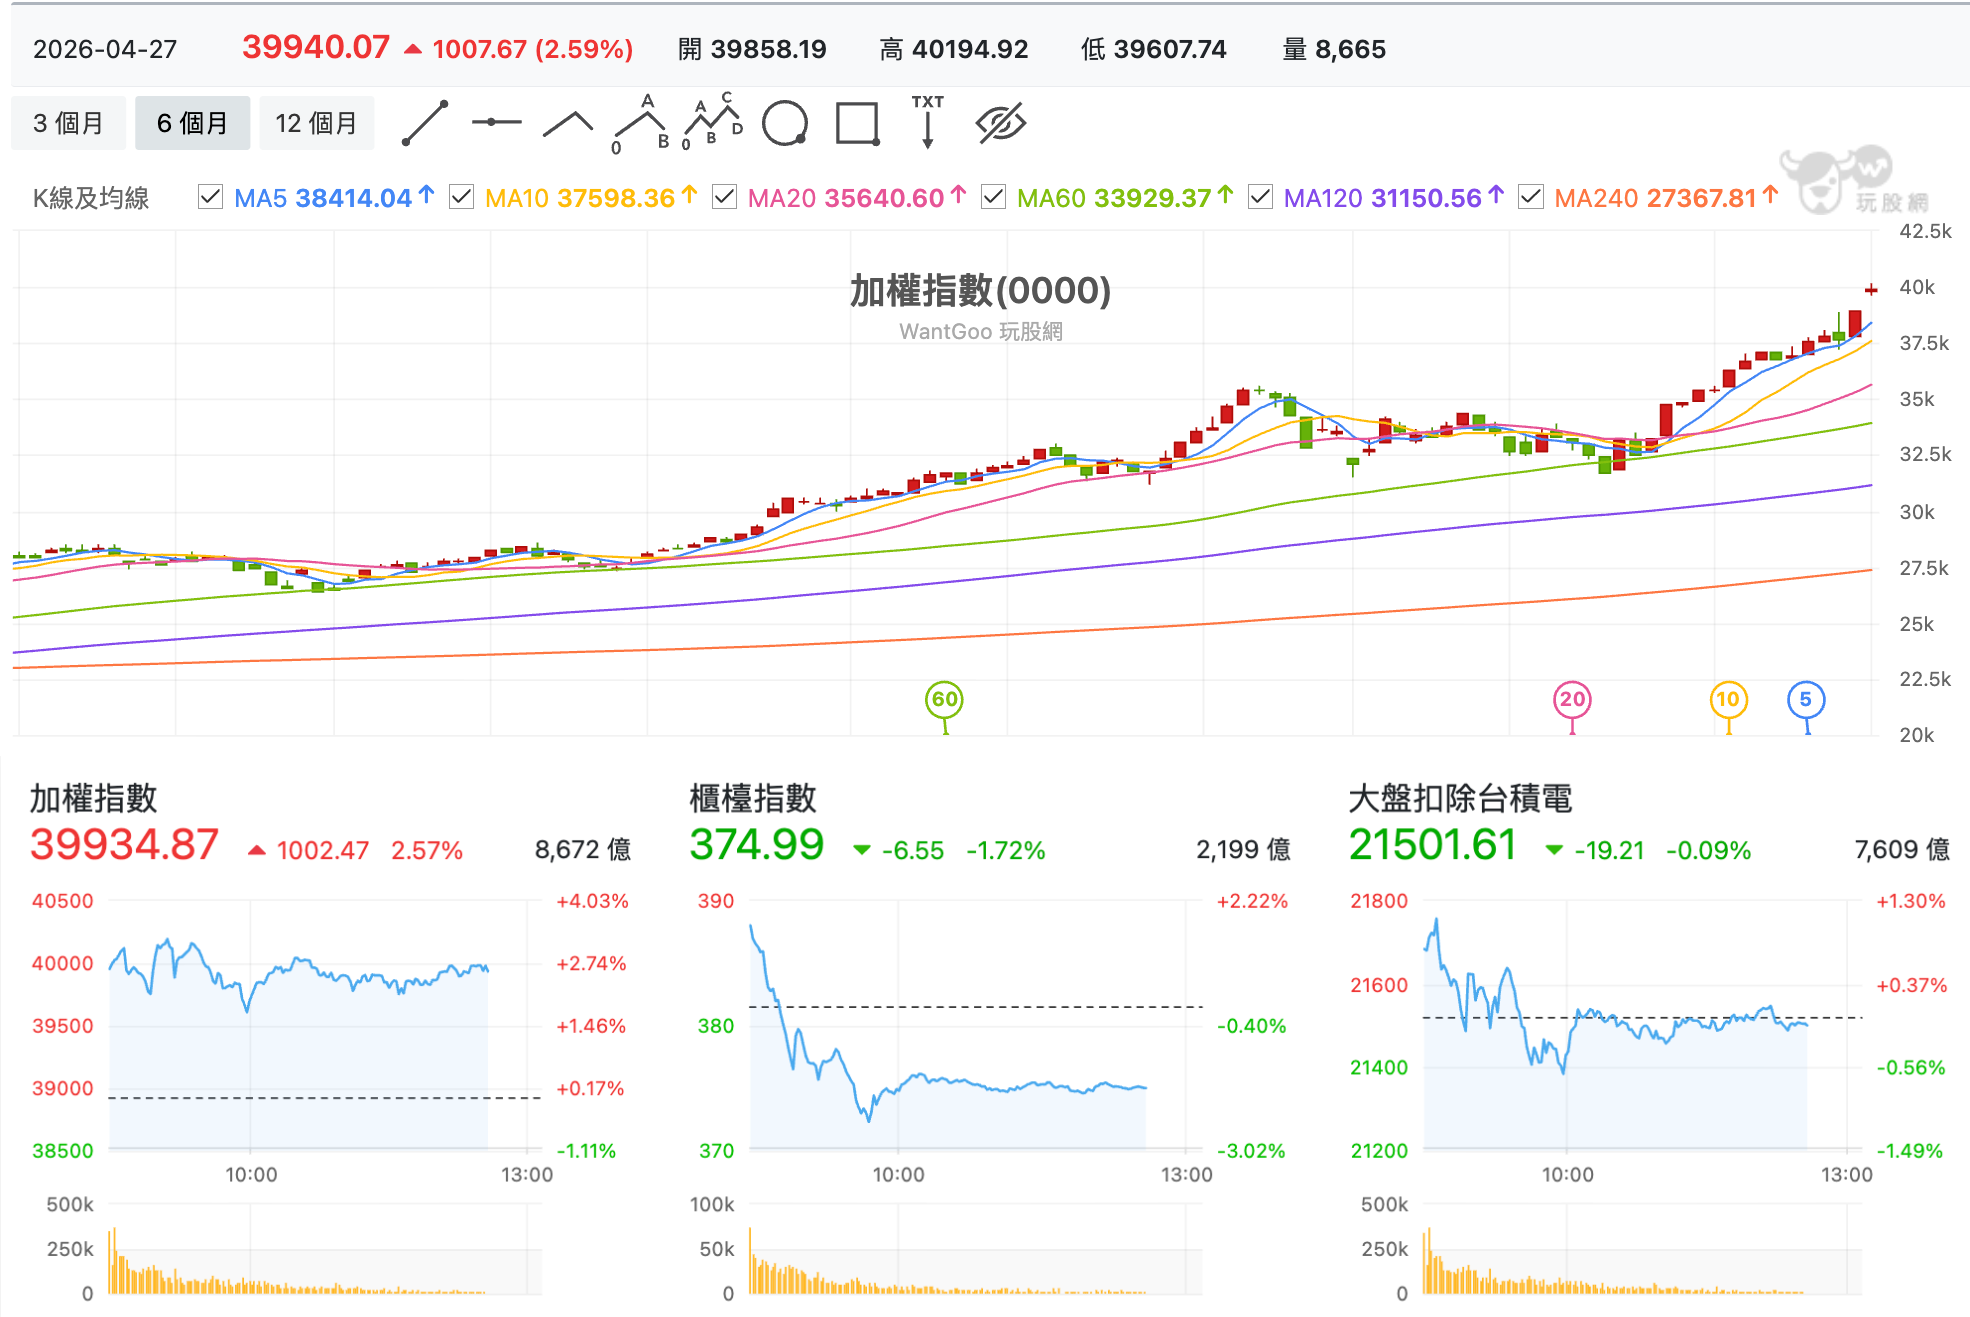1970x1317 pixels.
Task: Click the 8,672 億 turnover figure
Action: pyautogui.click(x=583, y=850)
